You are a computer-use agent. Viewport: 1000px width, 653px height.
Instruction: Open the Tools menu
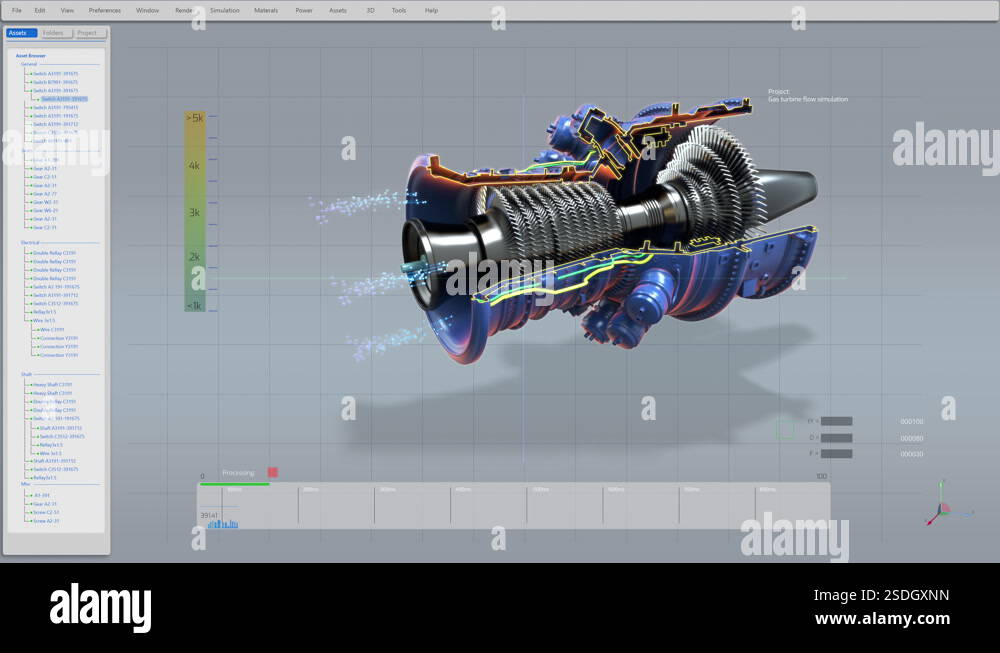pos(399,10)
